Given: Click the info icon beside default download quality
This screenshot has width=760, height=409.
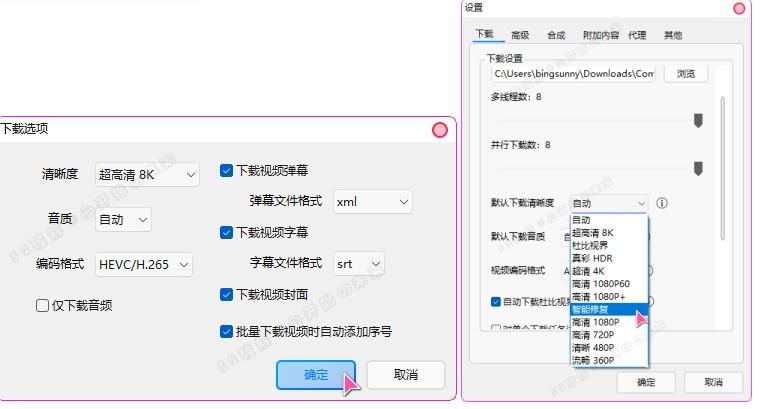Looking at the screenshot, I should [662, 203].
